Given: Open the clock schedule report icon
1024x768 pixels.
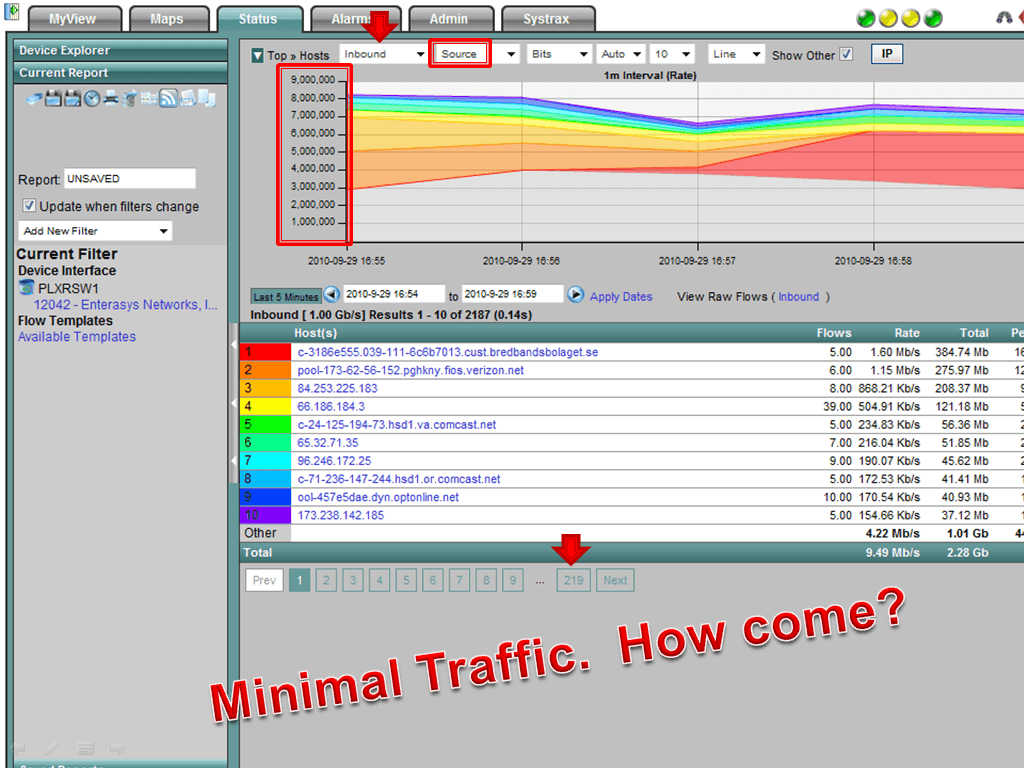Looking at the screenshot, I should pyautogui.click(x=92, y=99).
